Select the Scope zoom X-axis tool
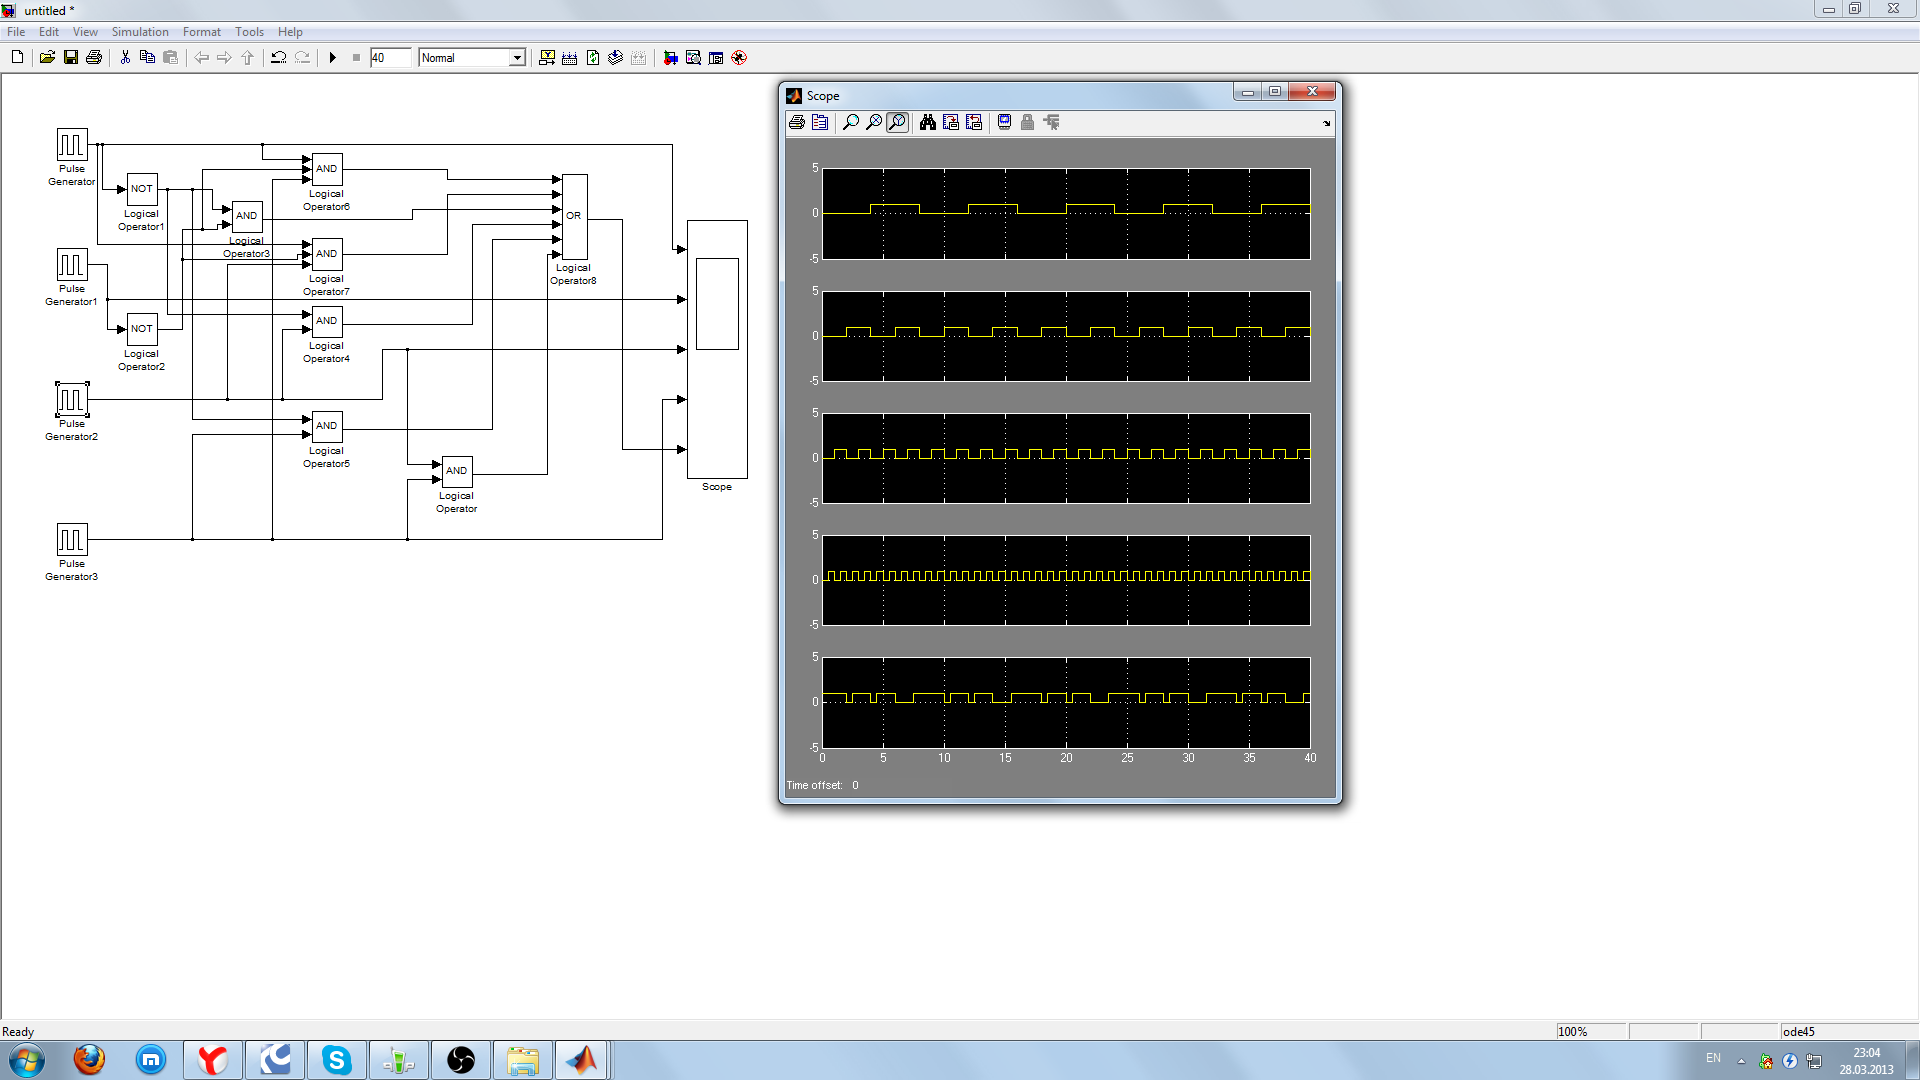Screen dimensions: 1920x1080 (874, 122)
